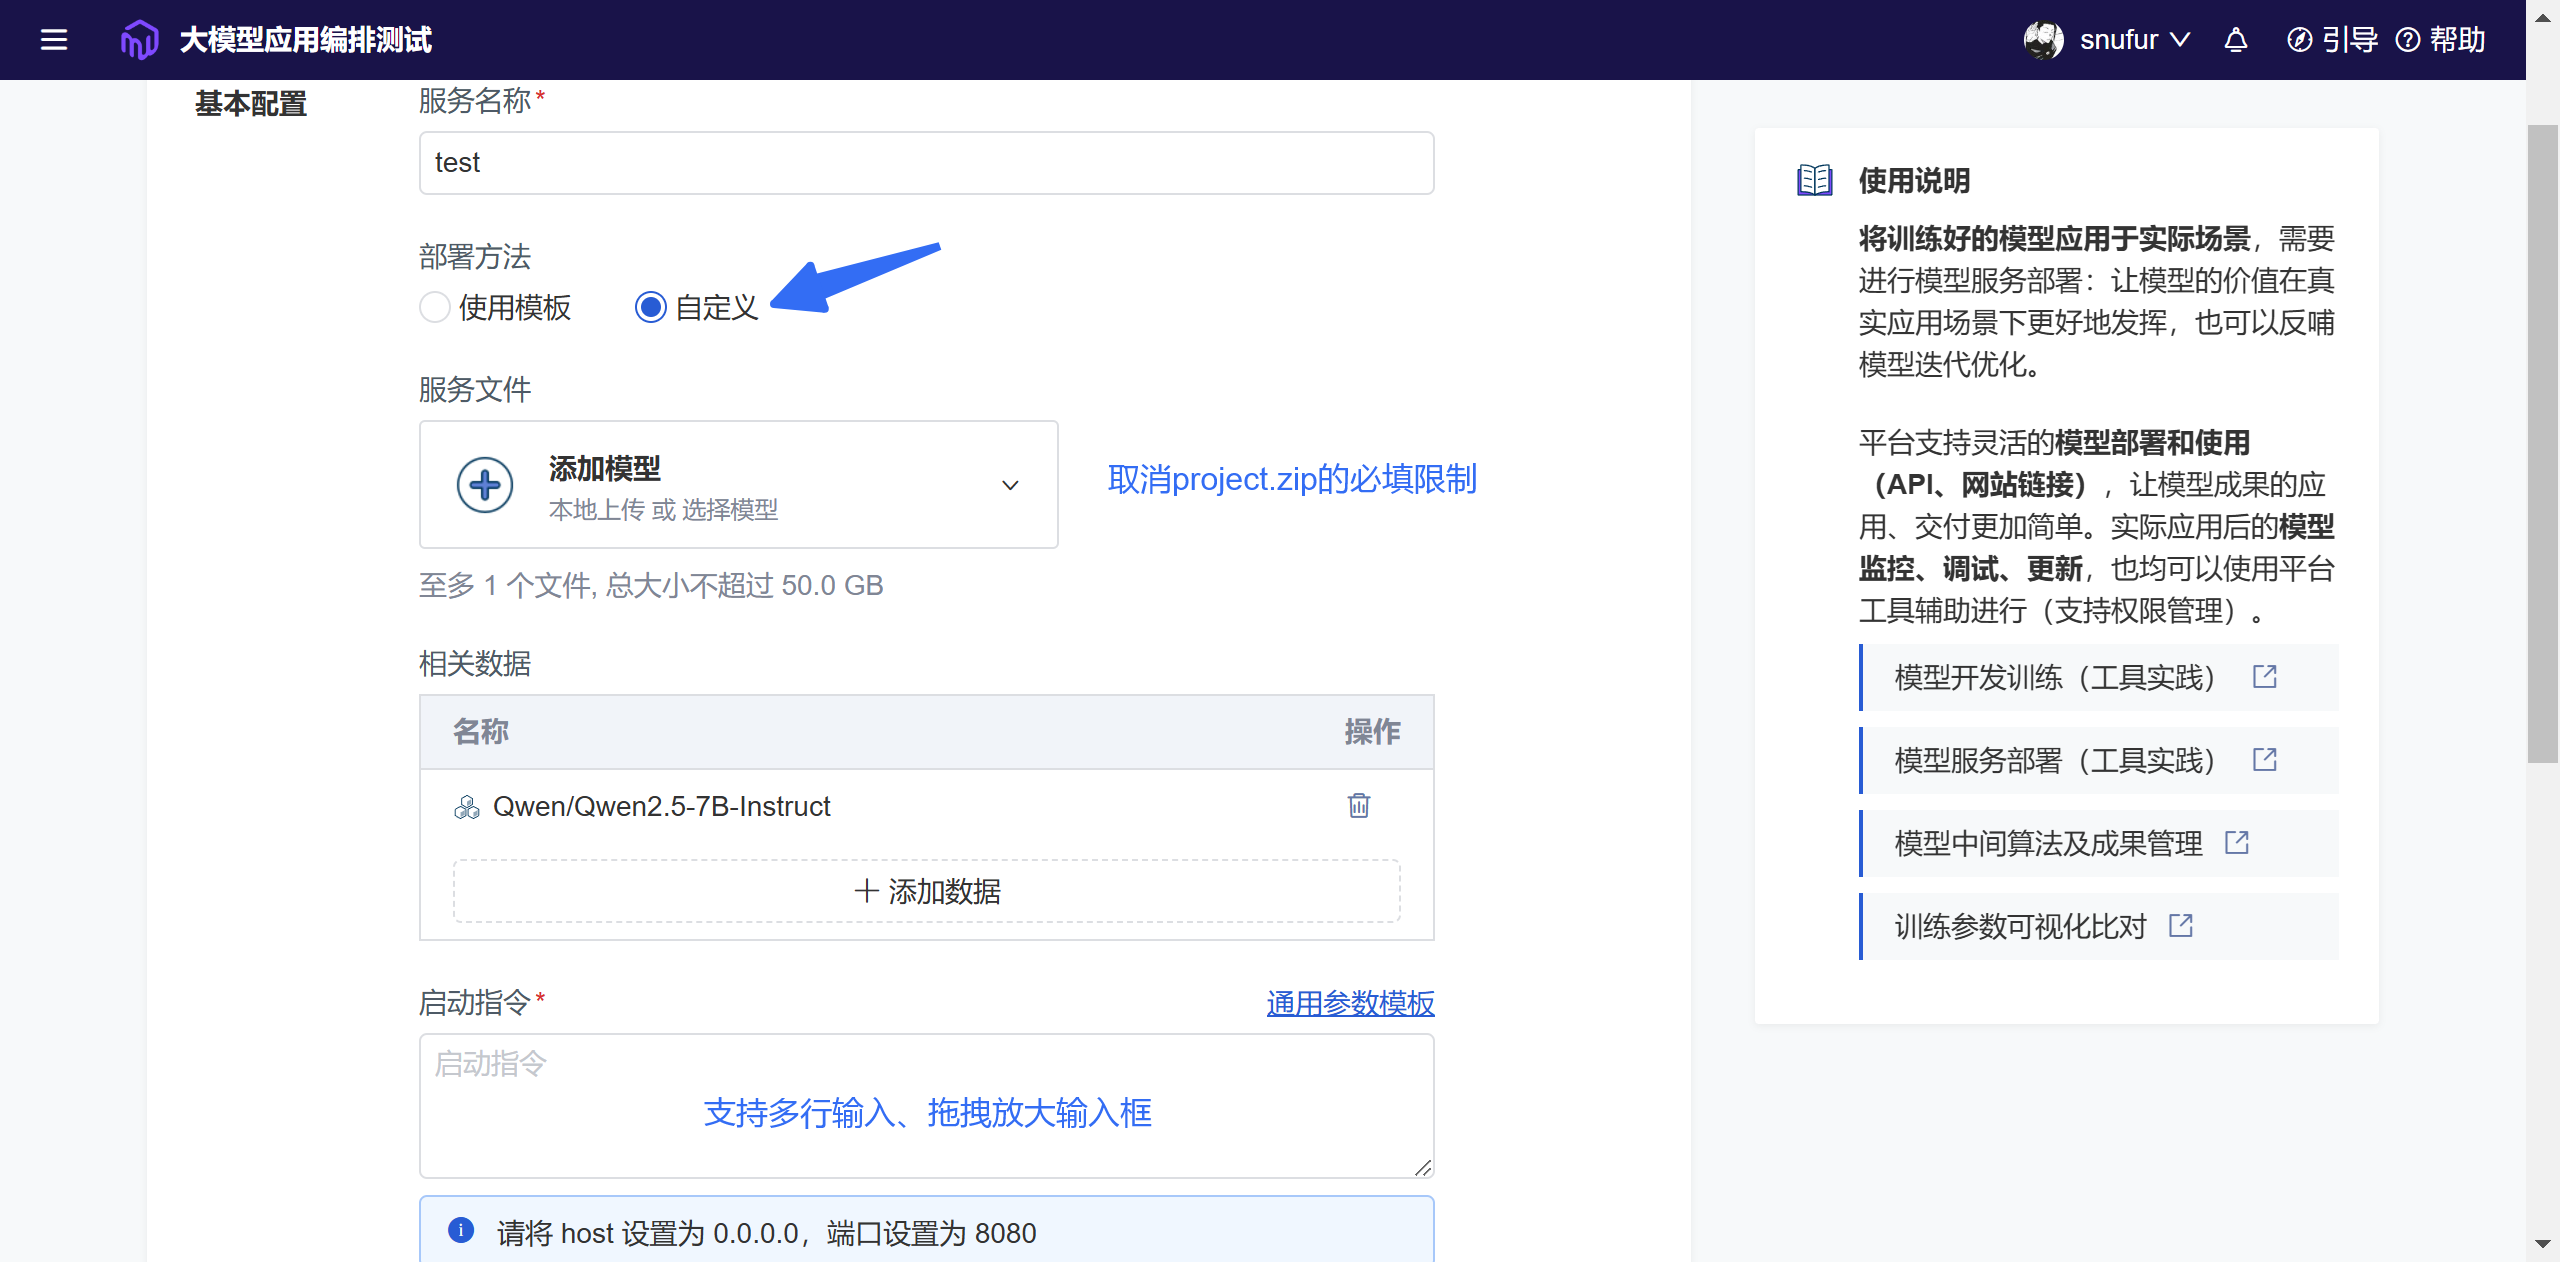This screenshot has width=2560, height=1262.
Task: Click the 服务名称 input field
Action: tap(926, 163)
